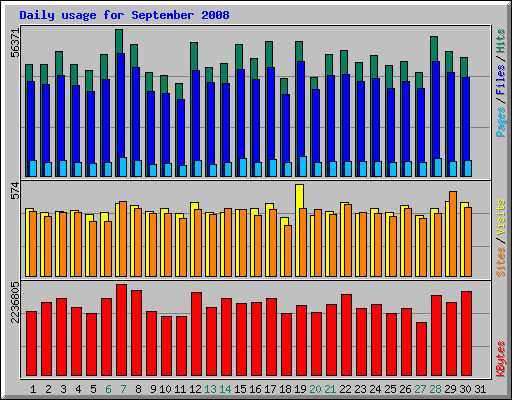Select the tallest orange Sites bar on day 29

pyautogui.click(x=453, y=234)
